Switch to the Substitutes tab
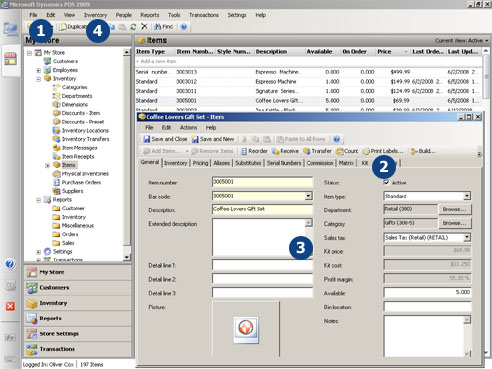This screenshot has width=492, height=369. coord(248,163)
